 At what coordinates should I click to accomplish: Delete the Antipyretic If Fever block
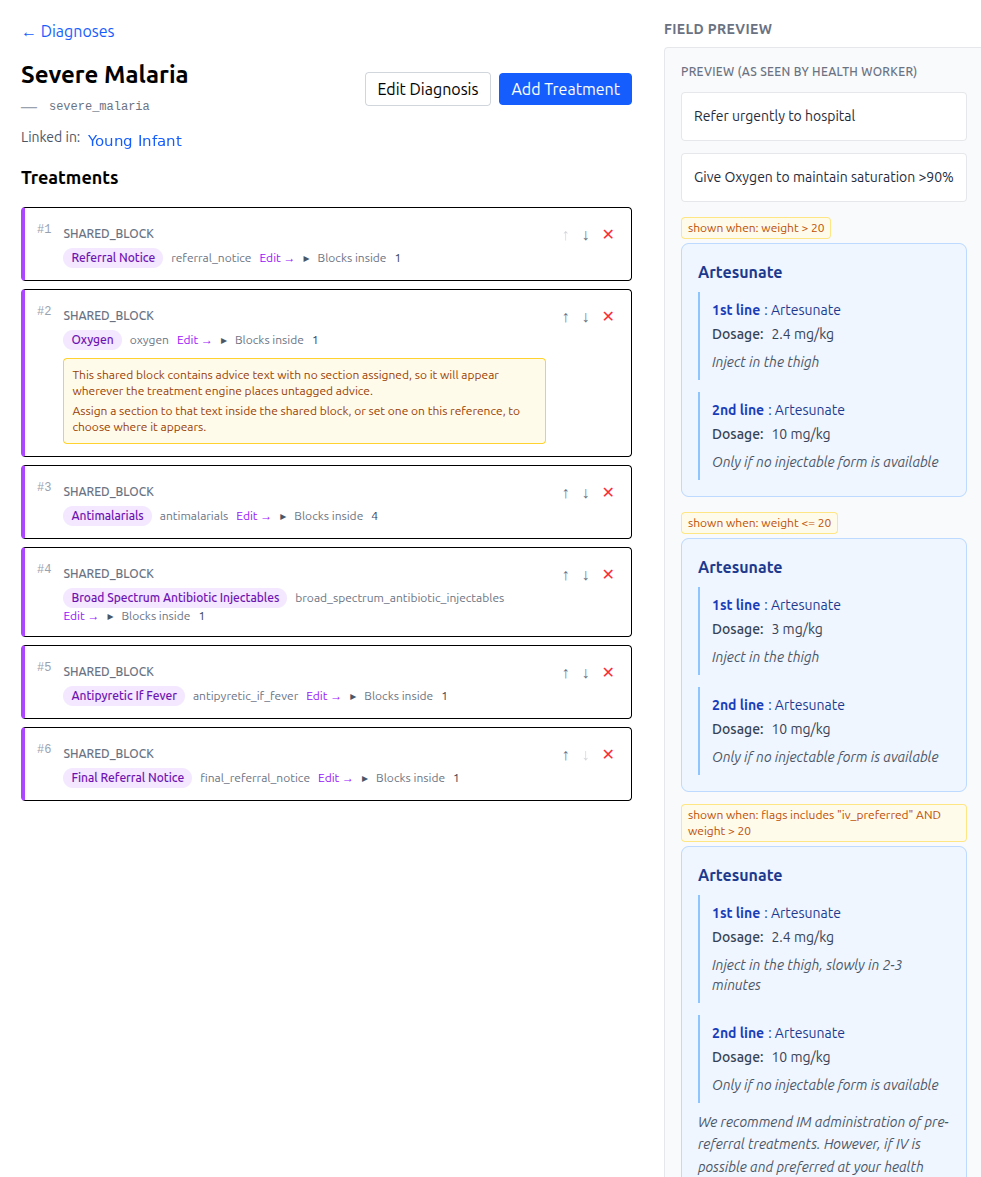(608, 673)
